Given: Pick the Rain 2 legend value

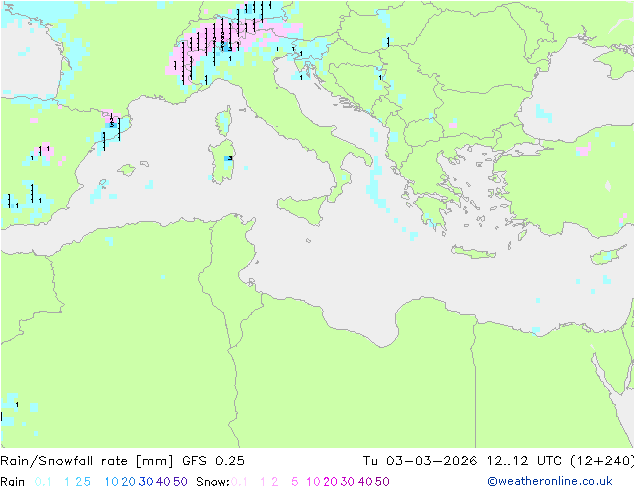Looking at the screenshot, I should tap(78, 482).
